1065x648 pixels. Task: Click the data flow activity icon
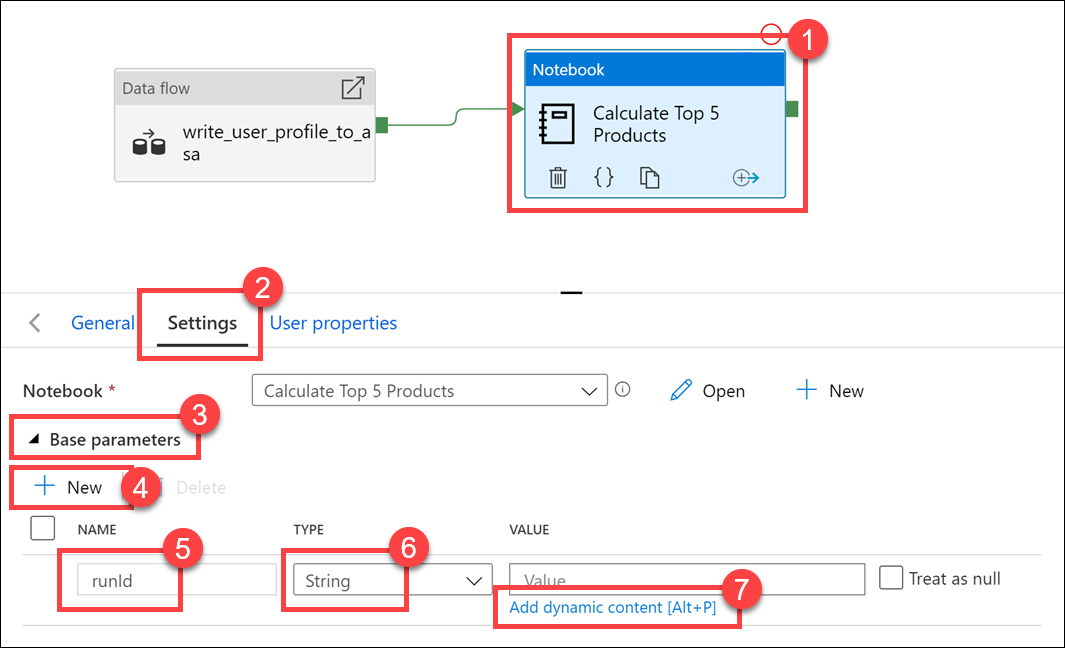(149, 143)
